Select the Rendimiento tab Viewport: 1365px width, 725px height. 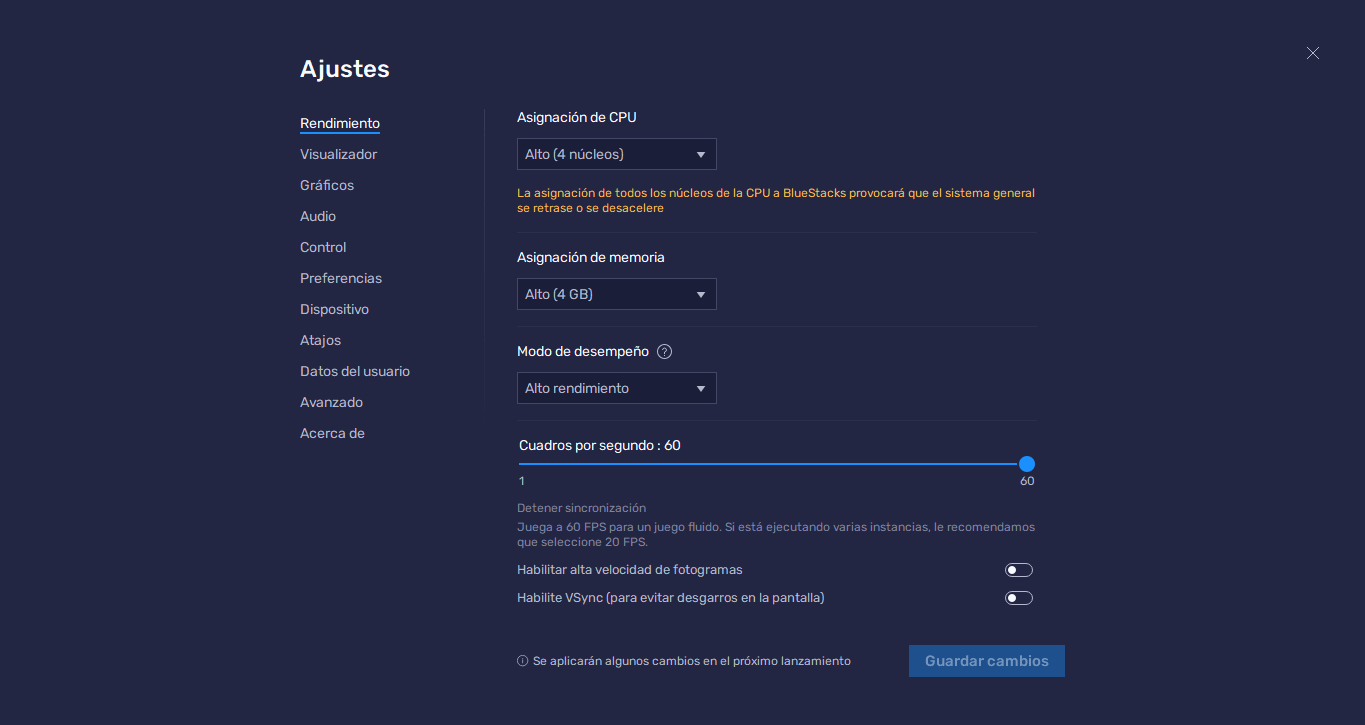340,123
